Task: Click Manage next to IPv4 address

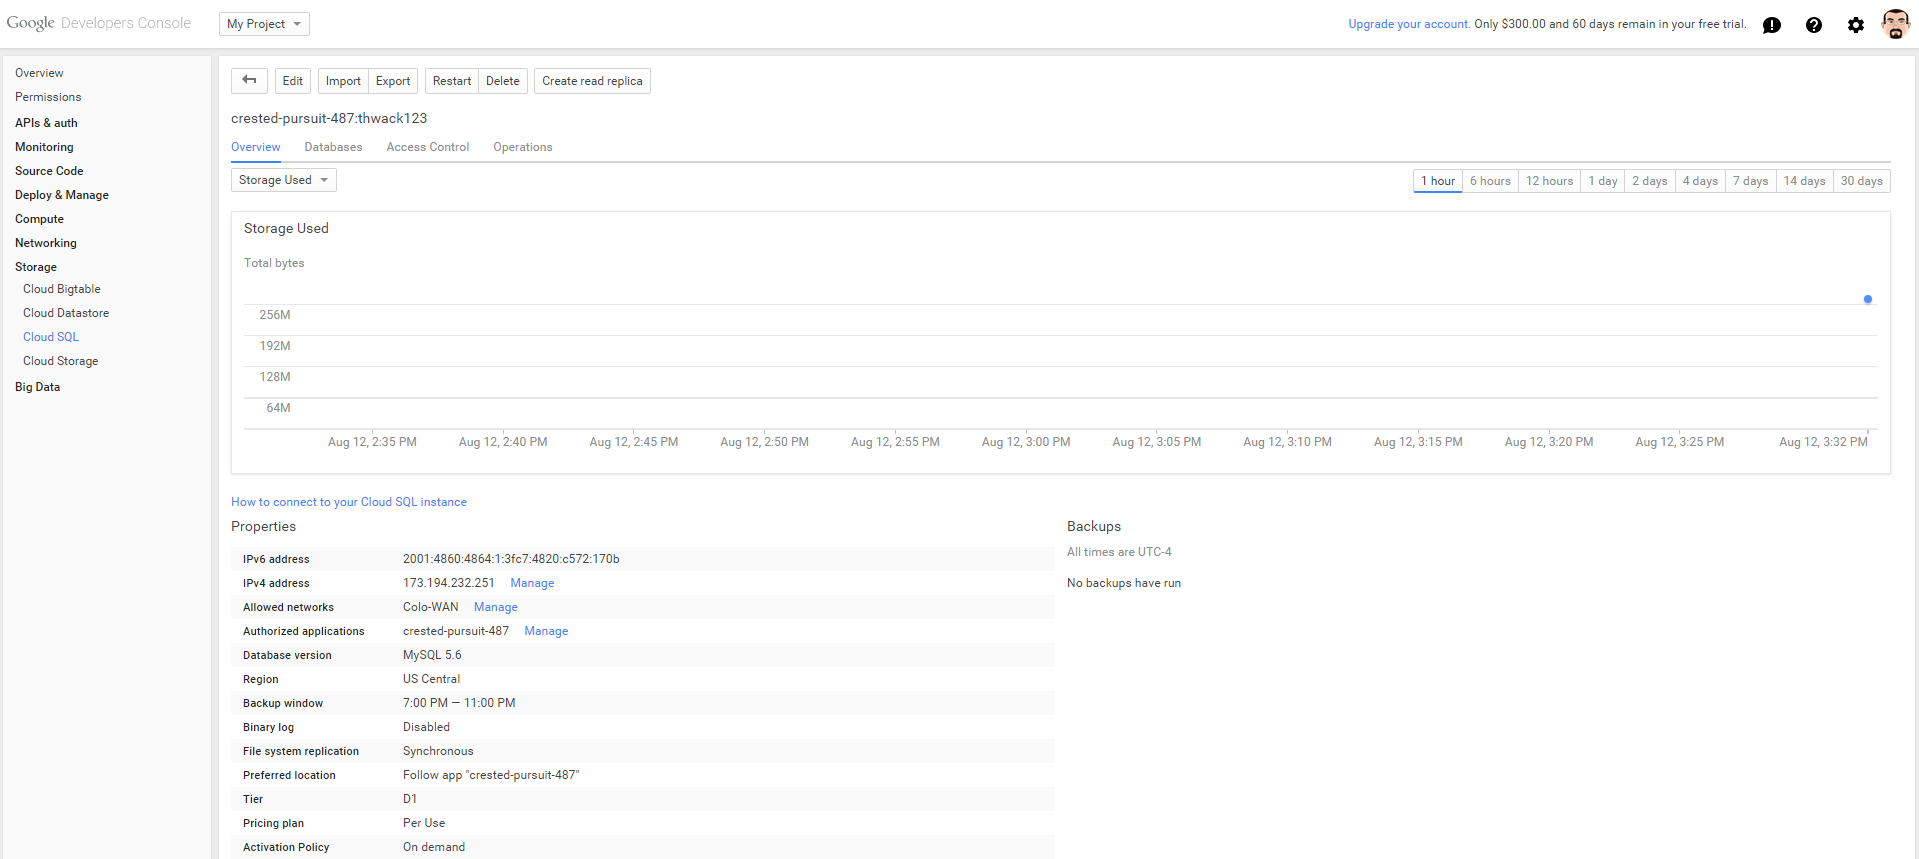Action: point(532,583)
